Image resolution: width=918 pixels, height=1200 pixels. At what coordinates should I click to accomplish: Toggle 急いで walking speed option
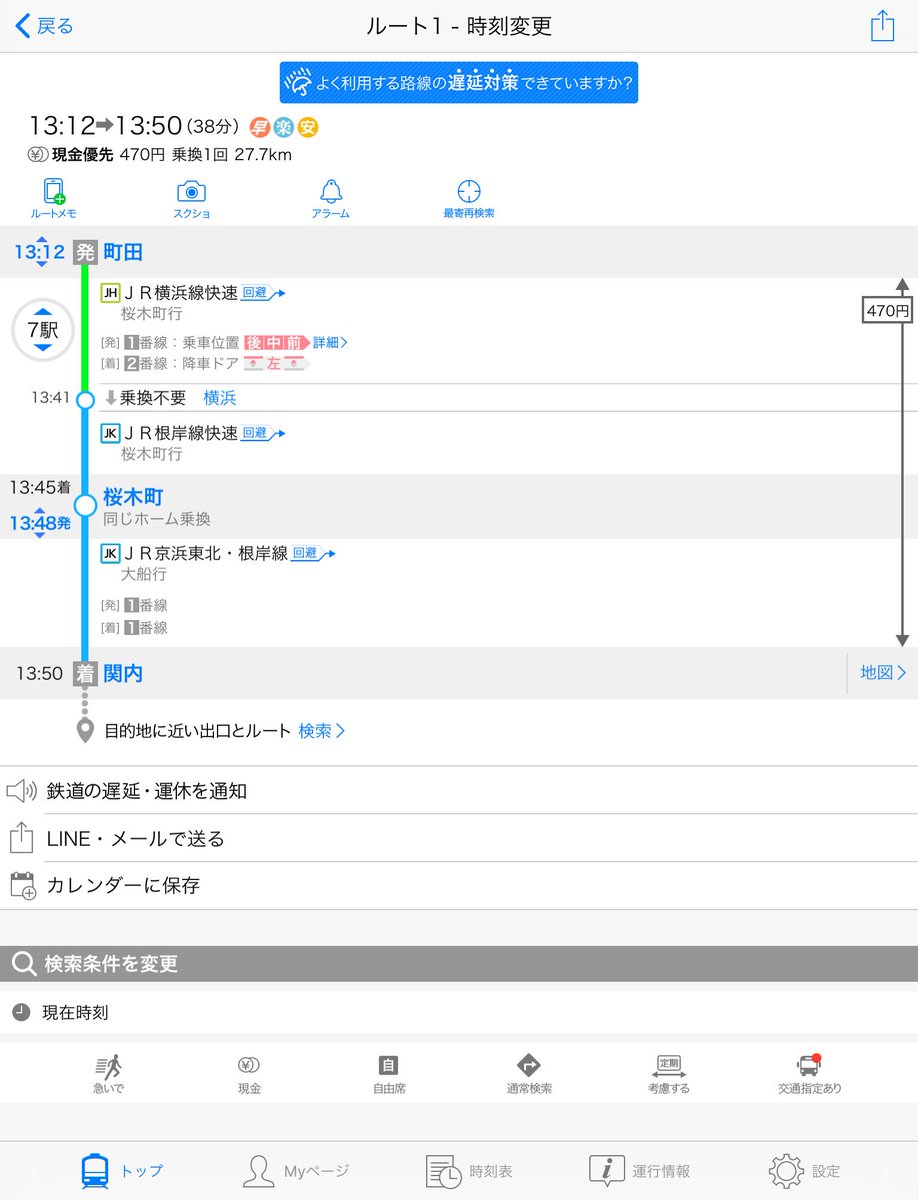tap(109, 1074)
